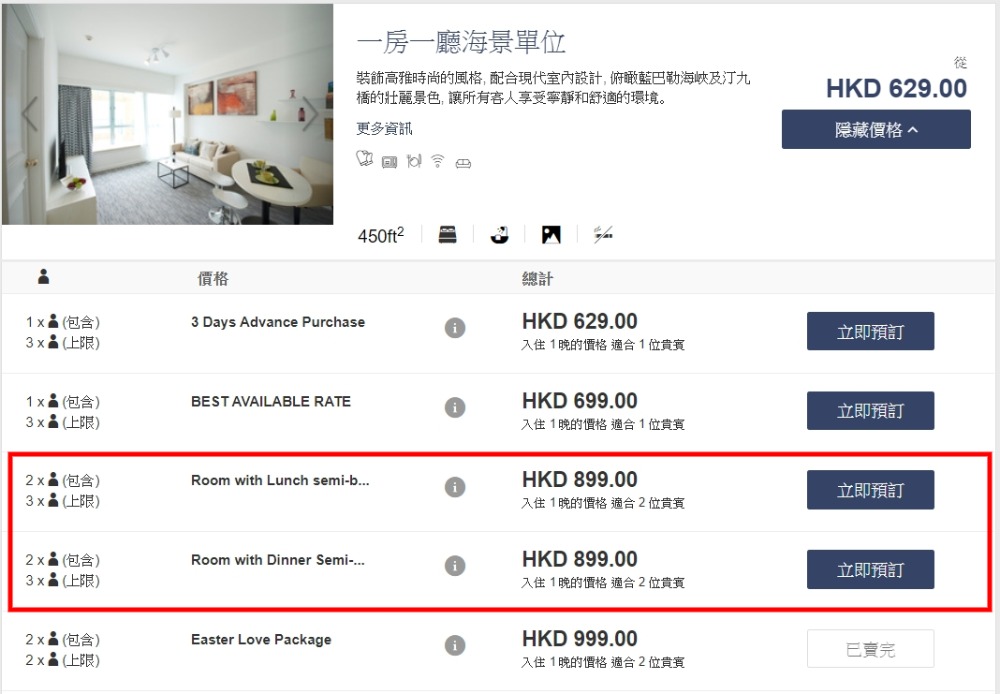Reserve the Room with Dinner package
Viewport: 1000px width, 694px height.
pyautogui.click(x=870, y=570)
